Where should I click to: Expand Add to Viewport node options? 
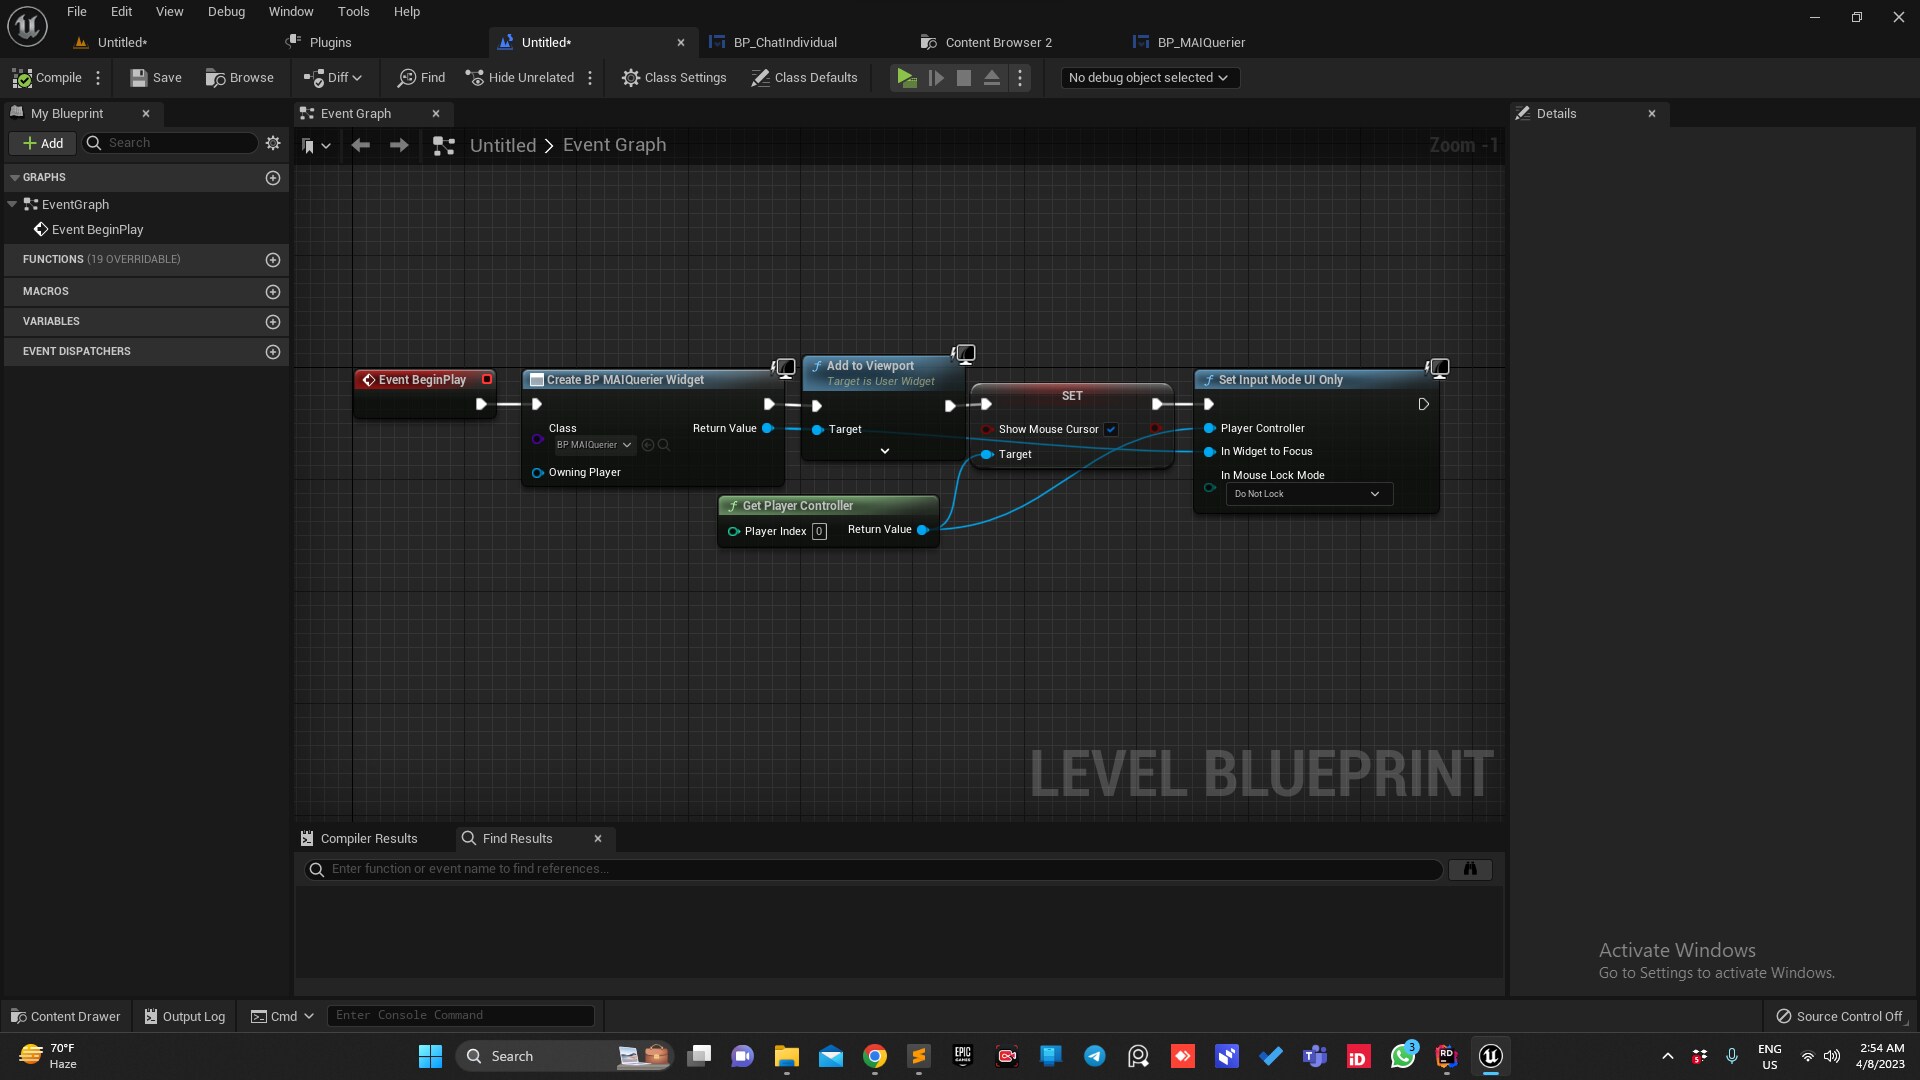tap(884, 452)
